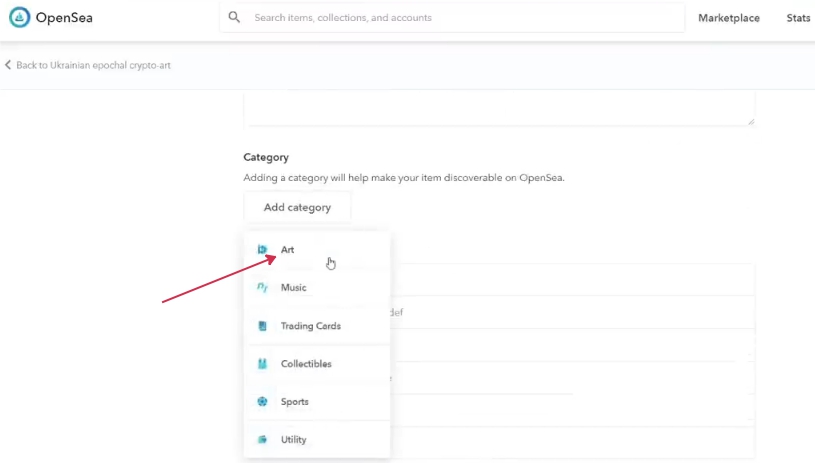This screenshot has width=815, height=463.
Task: Click the Sports category icon
Action: [262, 402]
